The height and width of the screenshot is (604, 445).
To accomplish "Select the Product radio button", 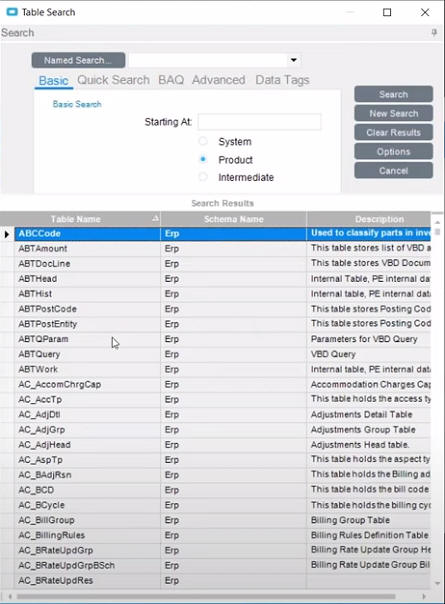I will tap(203, 159).
